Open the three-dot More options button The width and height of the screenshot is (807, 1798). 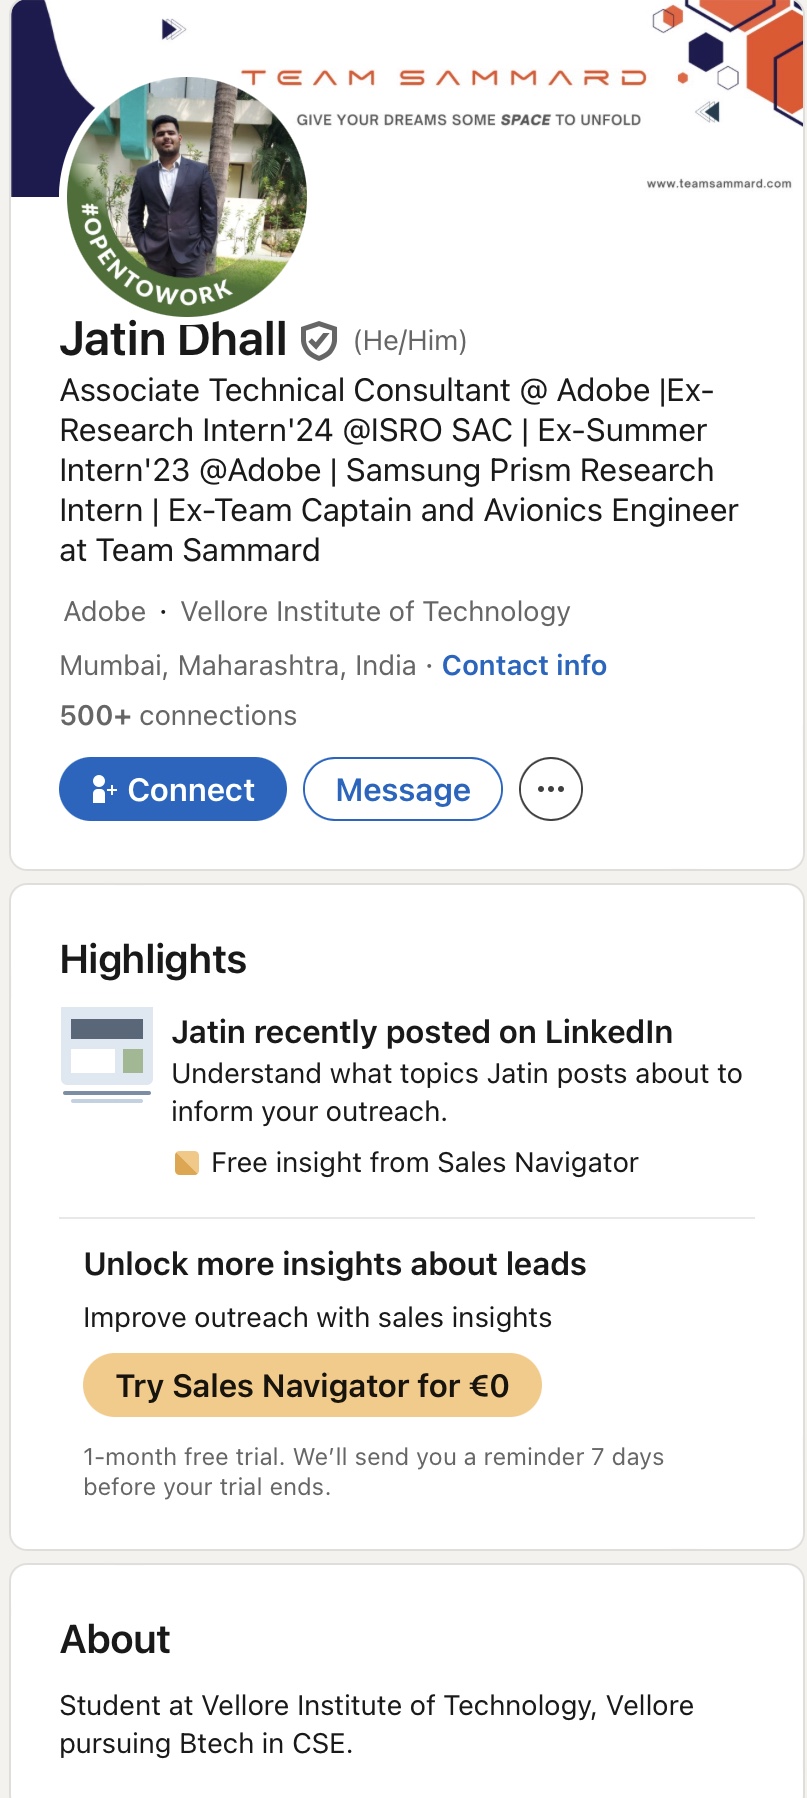click(550, 789)
